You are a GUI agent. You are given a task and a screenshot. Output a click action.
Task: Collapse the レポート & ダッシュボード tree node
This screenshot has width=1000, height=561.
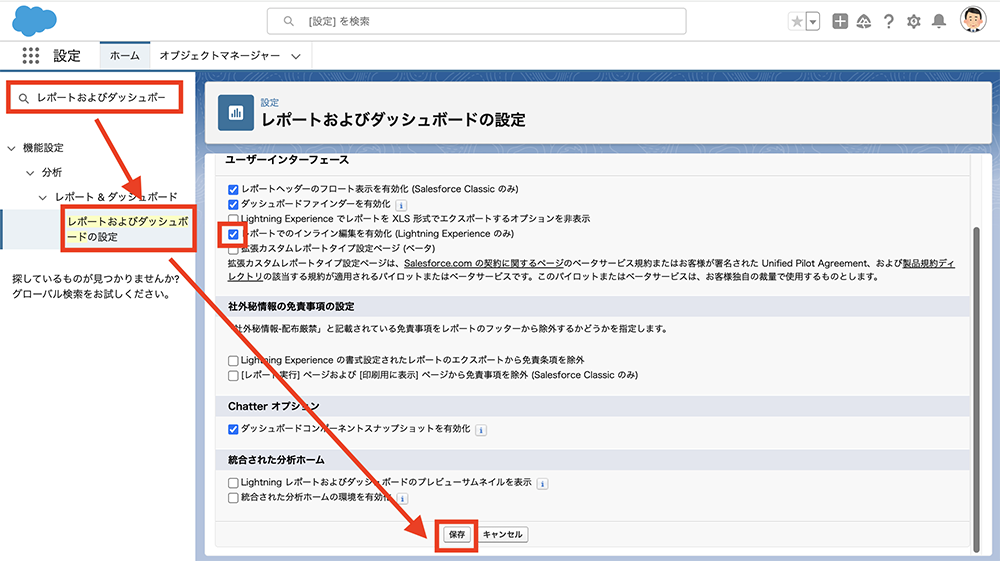[43, 198]
